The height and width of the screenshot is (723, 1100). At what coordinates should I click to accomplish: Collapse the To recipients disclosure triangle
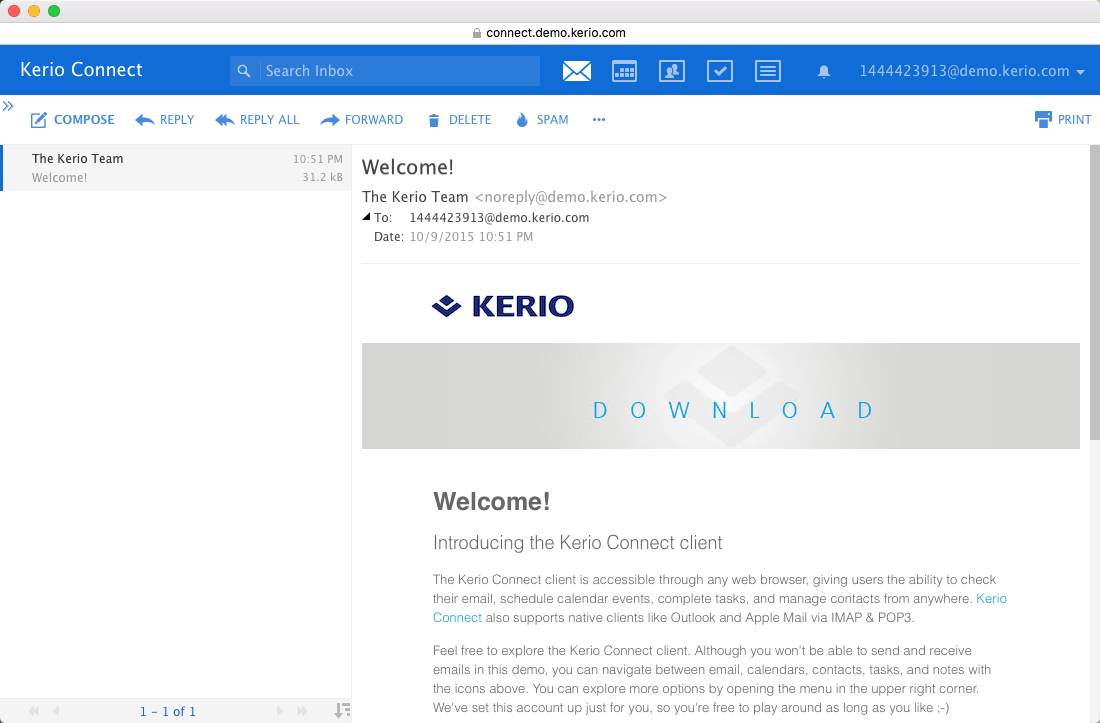pos(367,217)
